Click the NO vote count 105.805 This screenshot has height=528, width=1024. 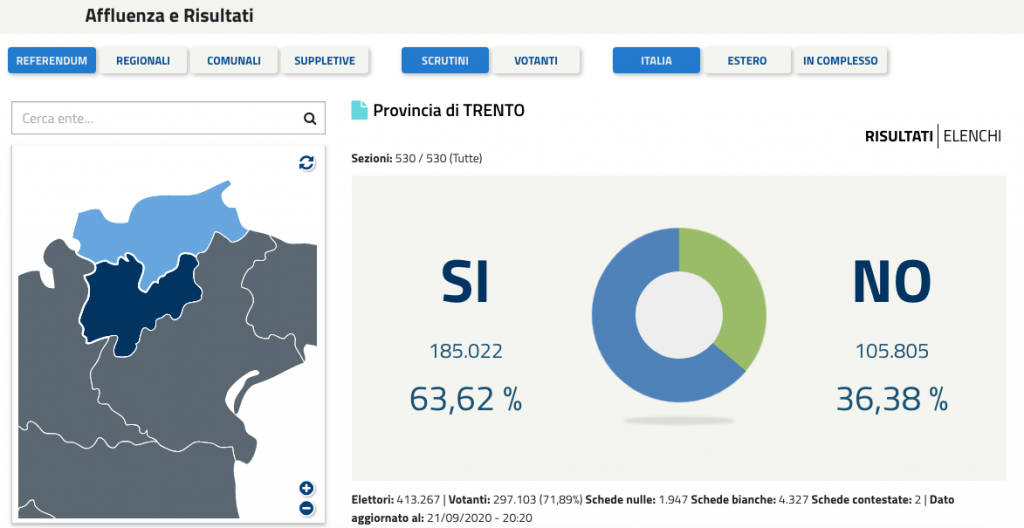click(892, 351)
